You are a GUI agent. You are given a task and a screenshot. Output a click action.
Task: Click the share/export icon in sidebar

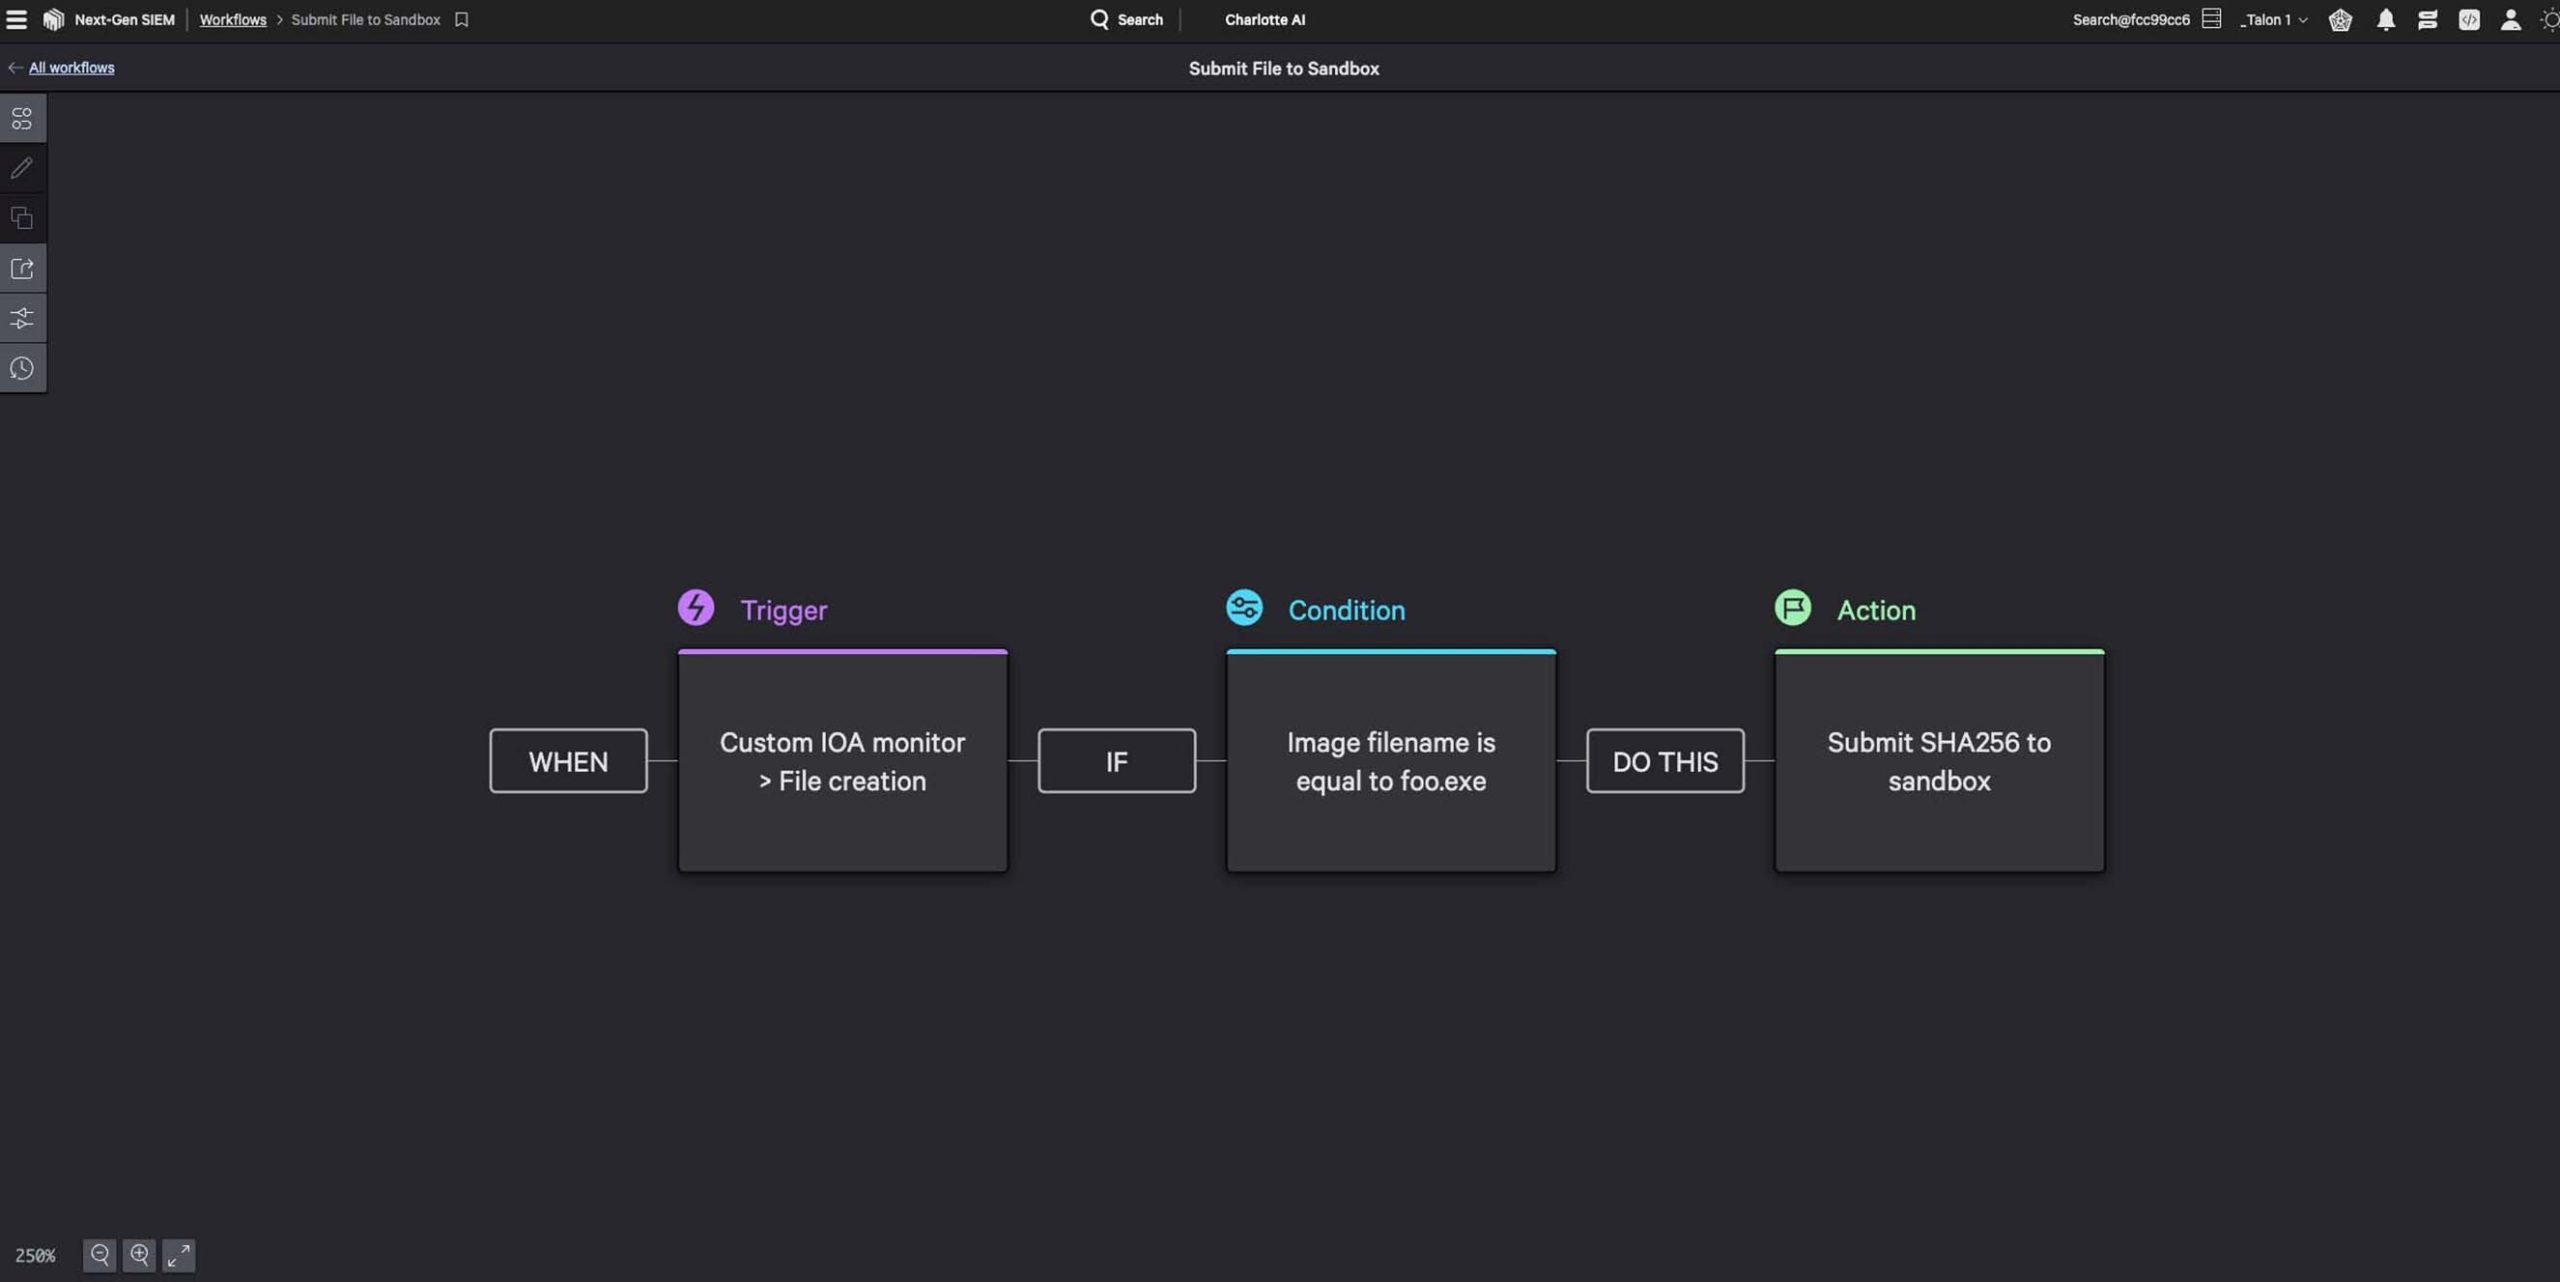22,267
